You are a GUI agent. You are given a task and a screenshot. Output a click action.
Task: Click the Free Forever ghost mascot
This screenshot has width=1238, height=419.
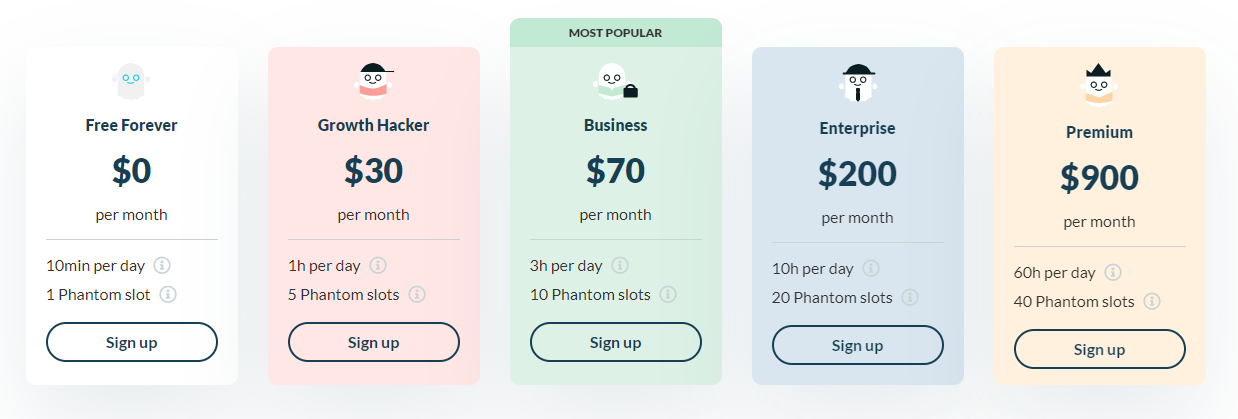(132, 81)
